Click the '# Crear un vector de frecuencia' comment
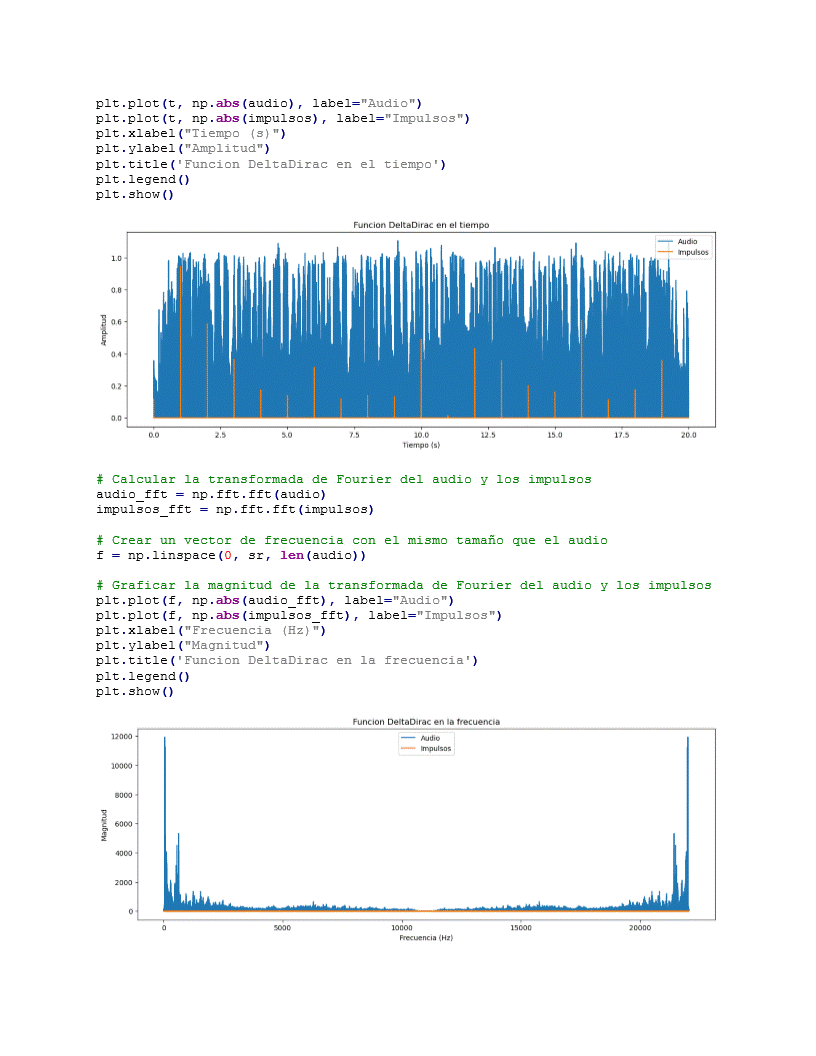The height and width of the screenshot is (1056, 816). (x=351, y=540)
